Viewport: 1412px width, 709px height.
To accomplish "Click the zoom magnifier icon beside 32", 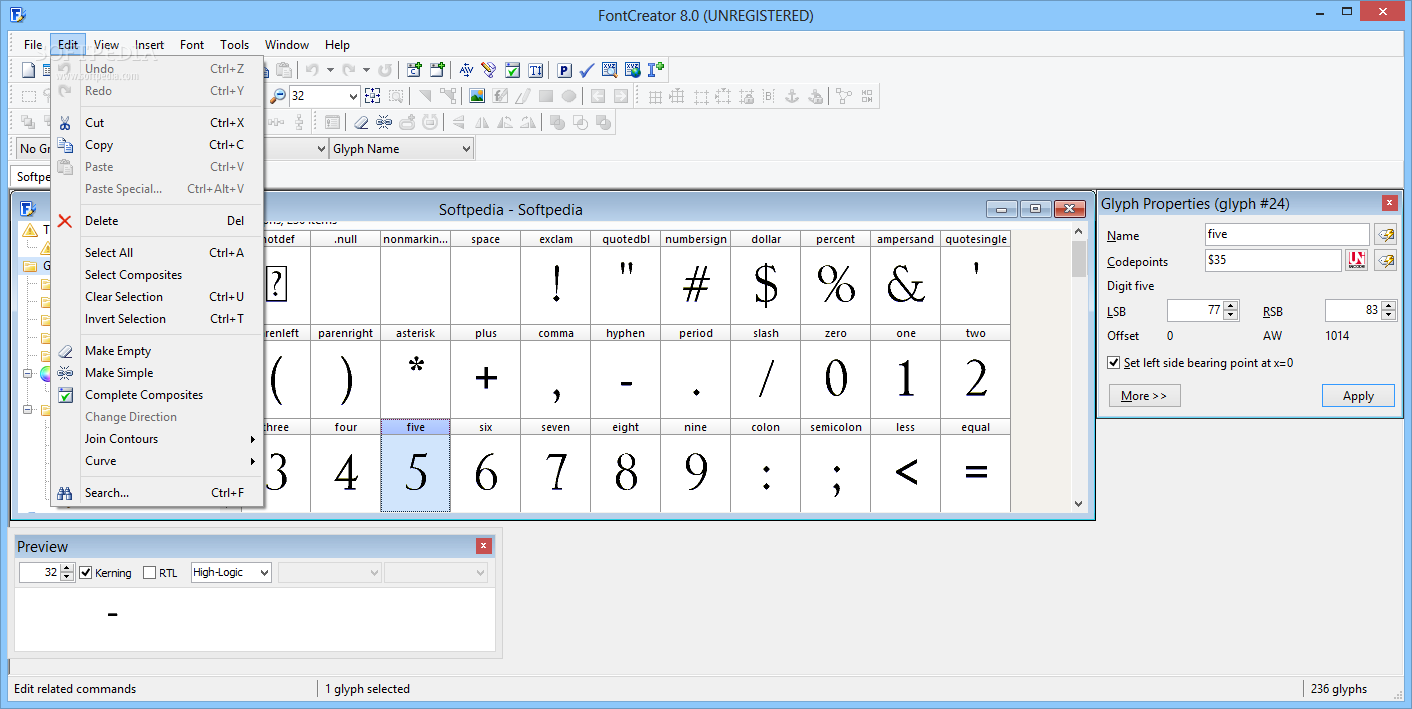I will pos(278,96).
